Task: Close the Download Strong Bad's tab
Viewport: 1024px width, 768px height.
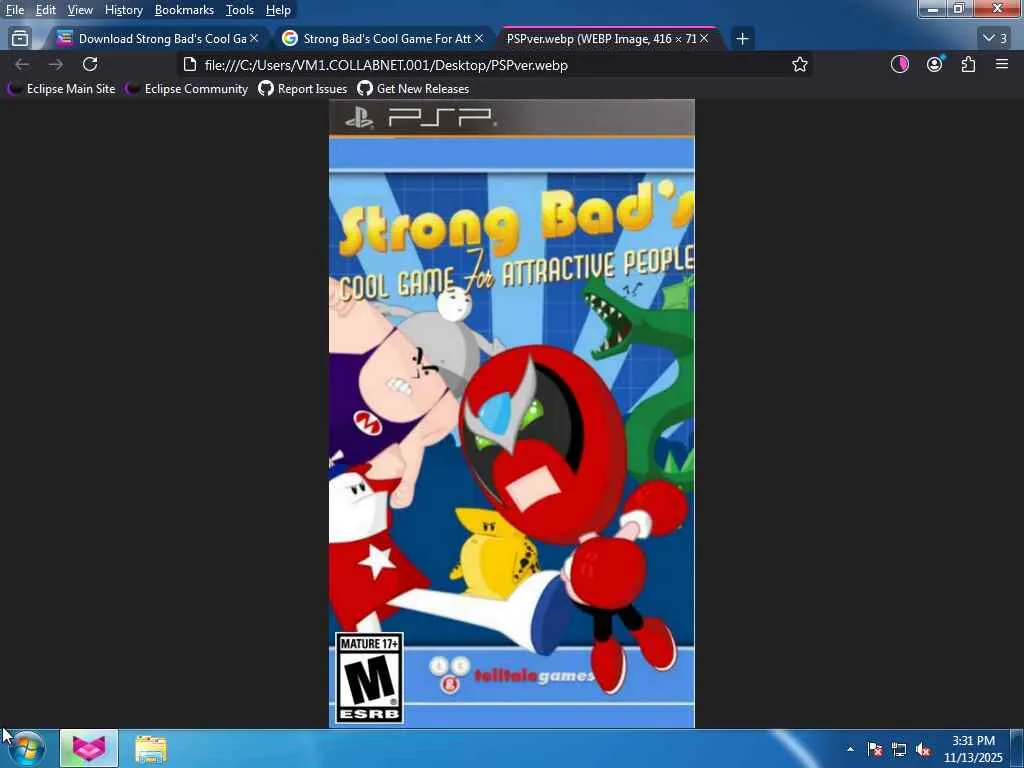Action: coord(254,39)
